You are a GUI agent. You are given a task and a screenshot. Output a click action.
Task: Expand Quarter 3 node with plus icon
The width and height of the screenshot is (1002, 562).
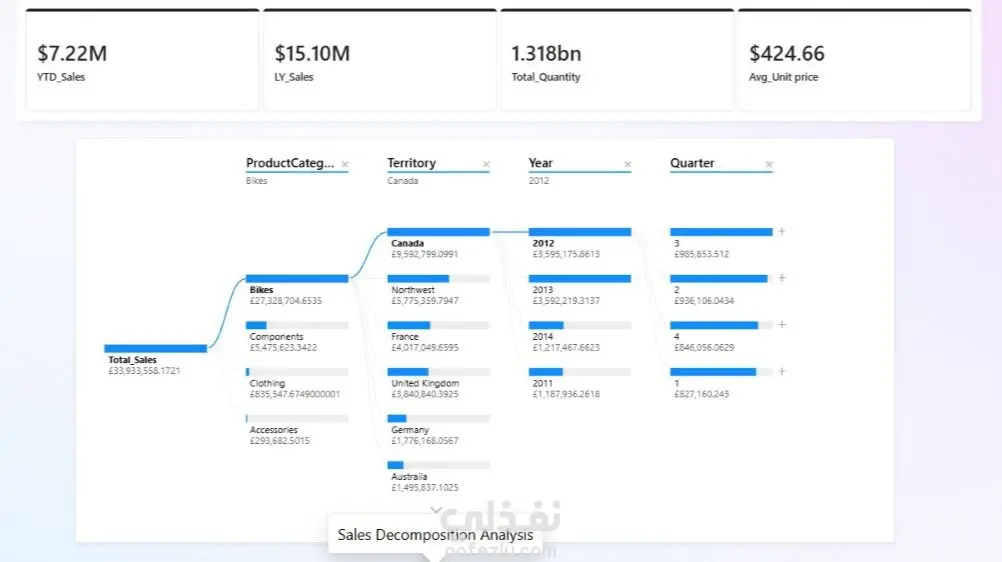(x=782, y=231)
